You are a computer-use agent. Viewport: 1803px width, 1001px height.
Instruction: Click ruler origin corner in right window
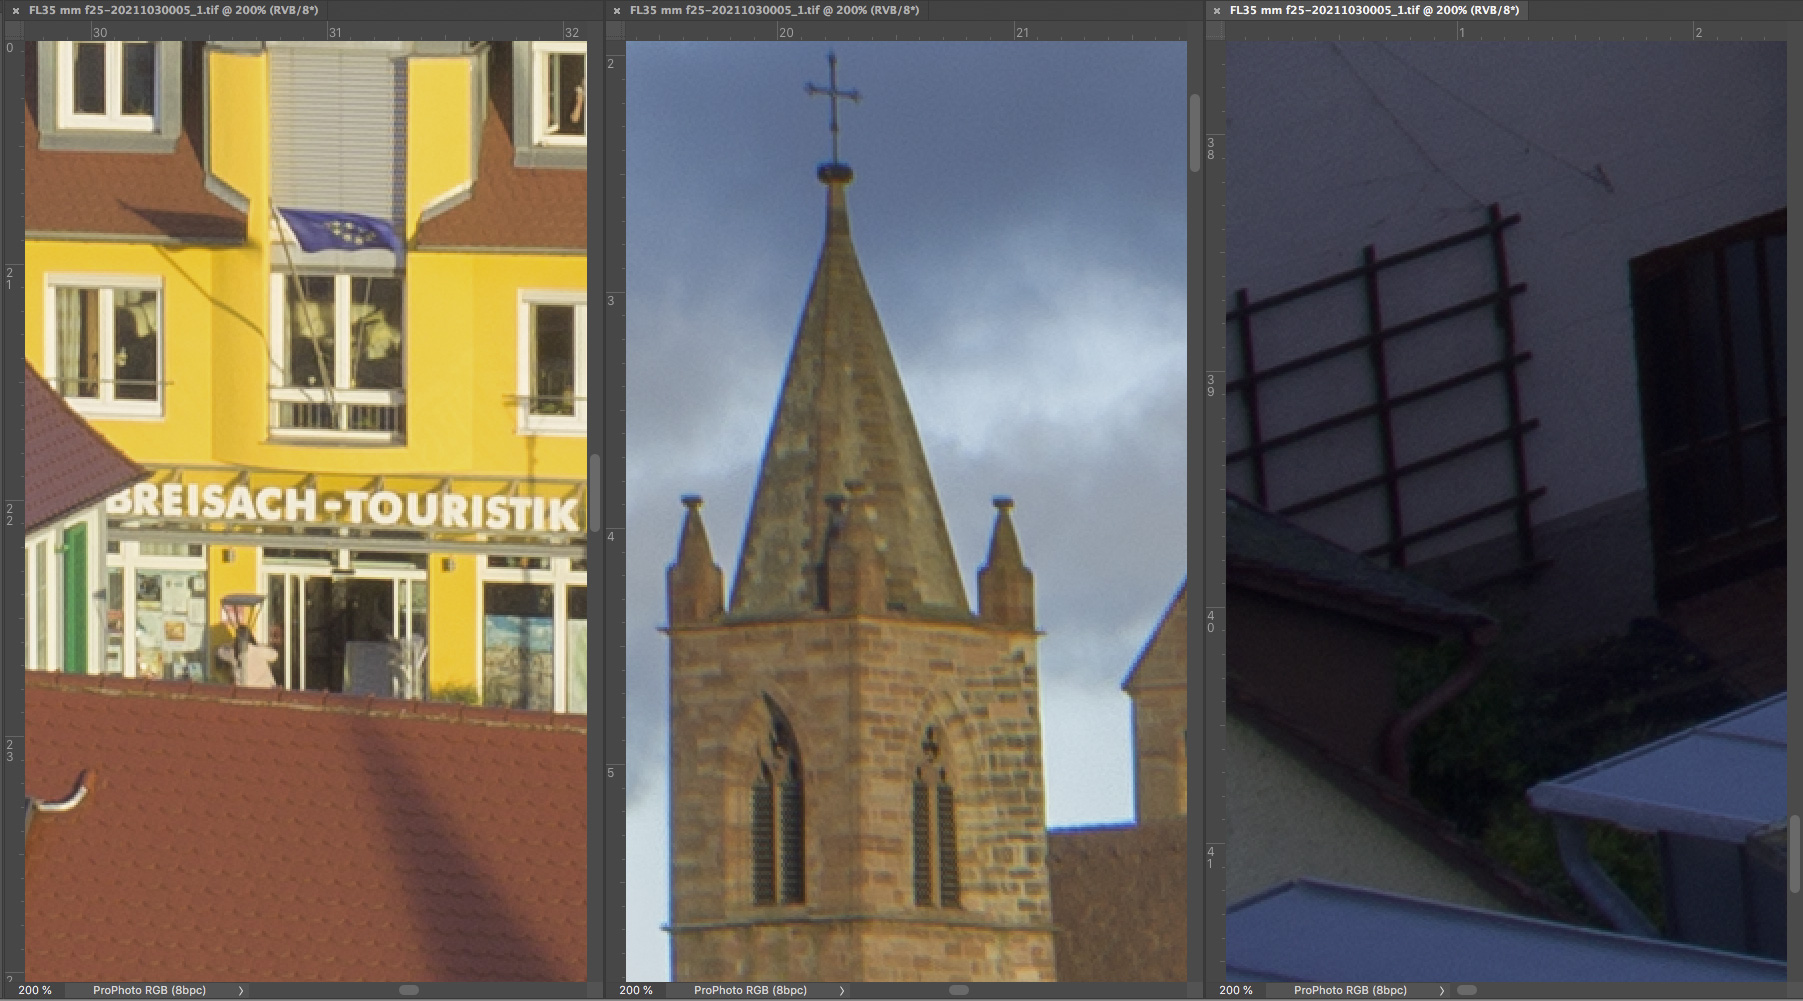tap(1215, 31)
